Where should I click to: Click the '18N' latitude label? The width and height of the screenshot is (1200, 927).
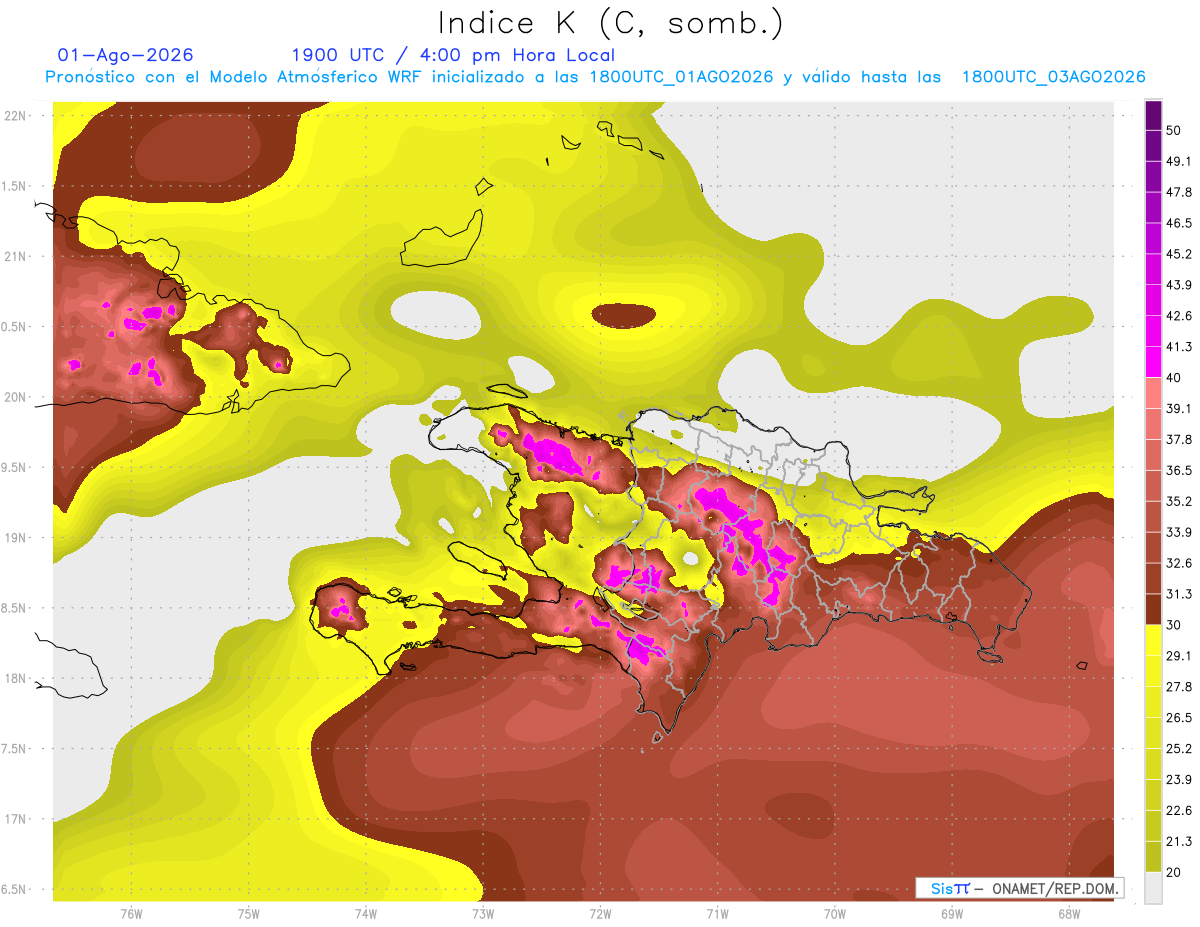tap(15, 678)
